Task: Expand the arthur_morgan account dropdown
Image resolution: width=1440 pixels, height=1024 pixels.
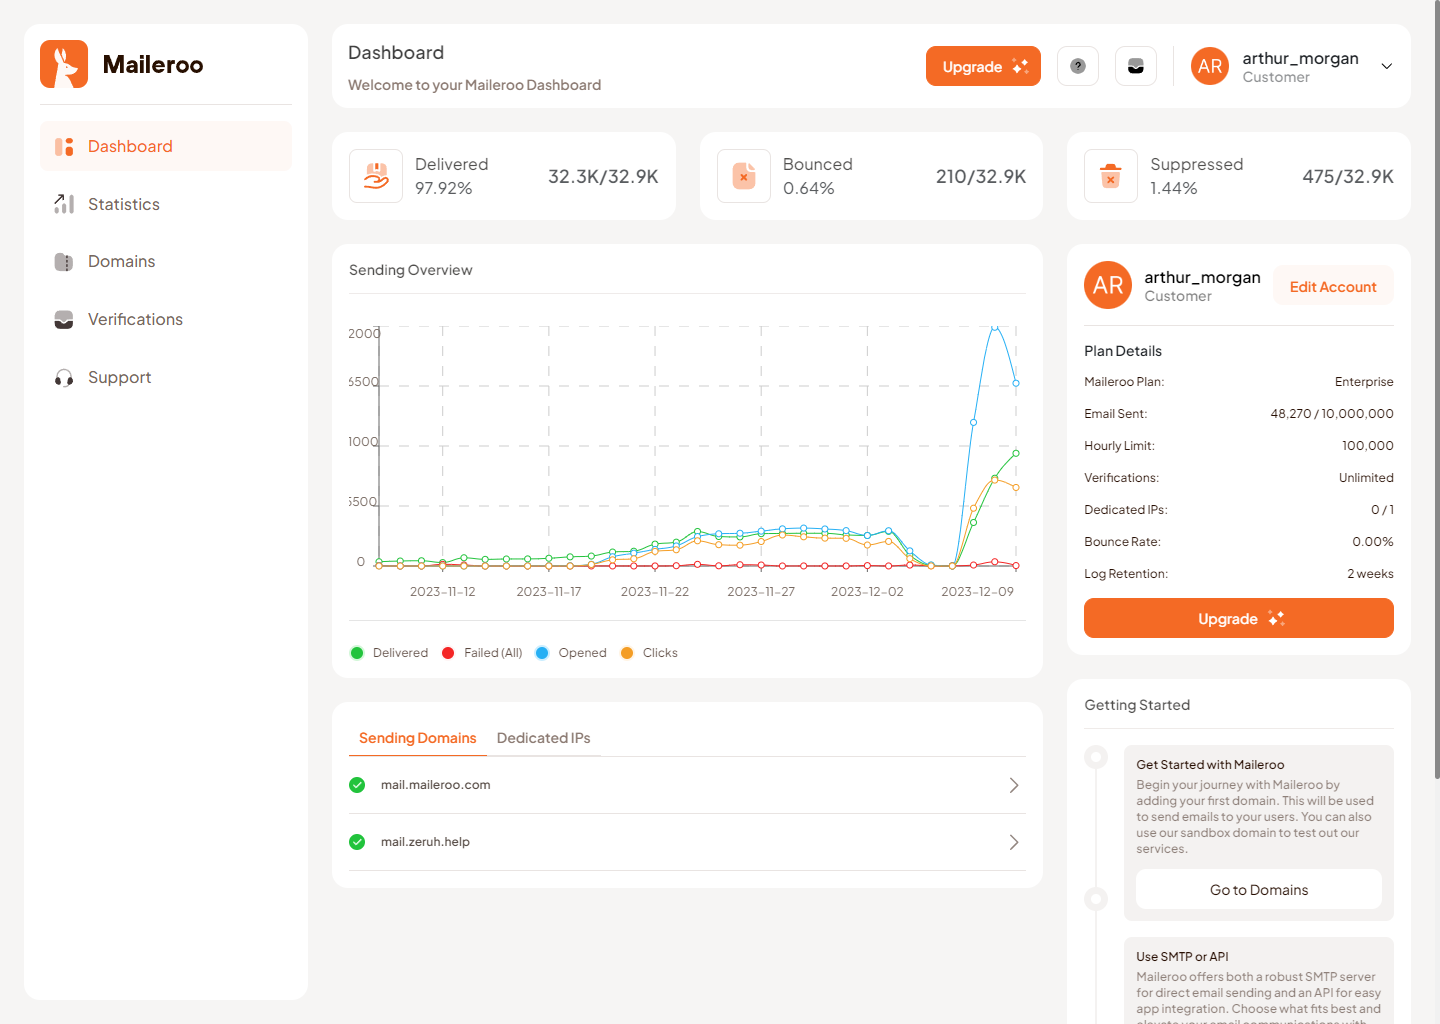Action: click(x=1386, y=65)
